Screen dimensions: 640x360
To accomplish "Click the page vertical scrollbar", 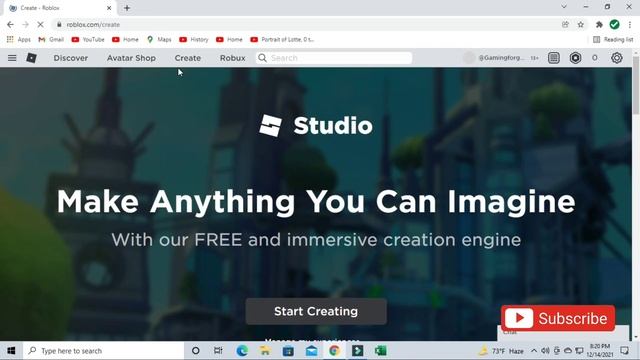I will pos(636,86).
